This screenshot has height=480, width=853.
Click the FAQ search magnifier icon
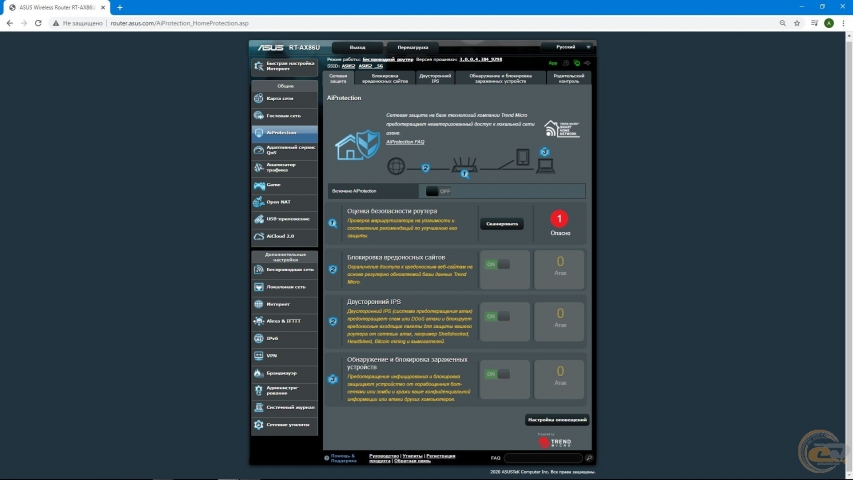589,458
